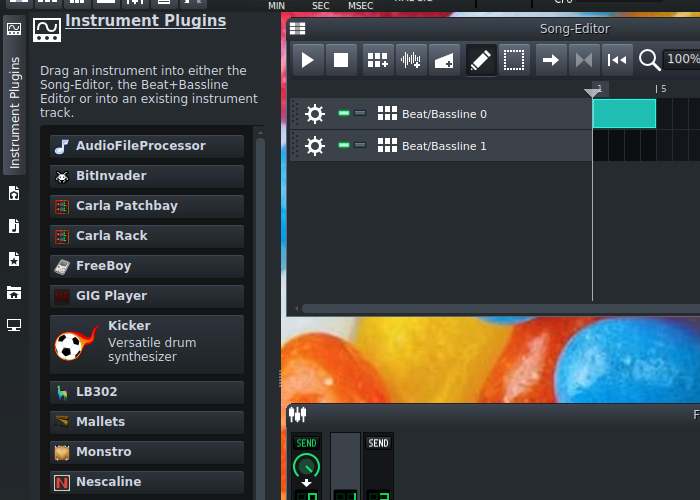Click the Carla Patchbay plugin icon
Image resolution: width=700 pixels, height=500 pixels.
coord(62,207)
